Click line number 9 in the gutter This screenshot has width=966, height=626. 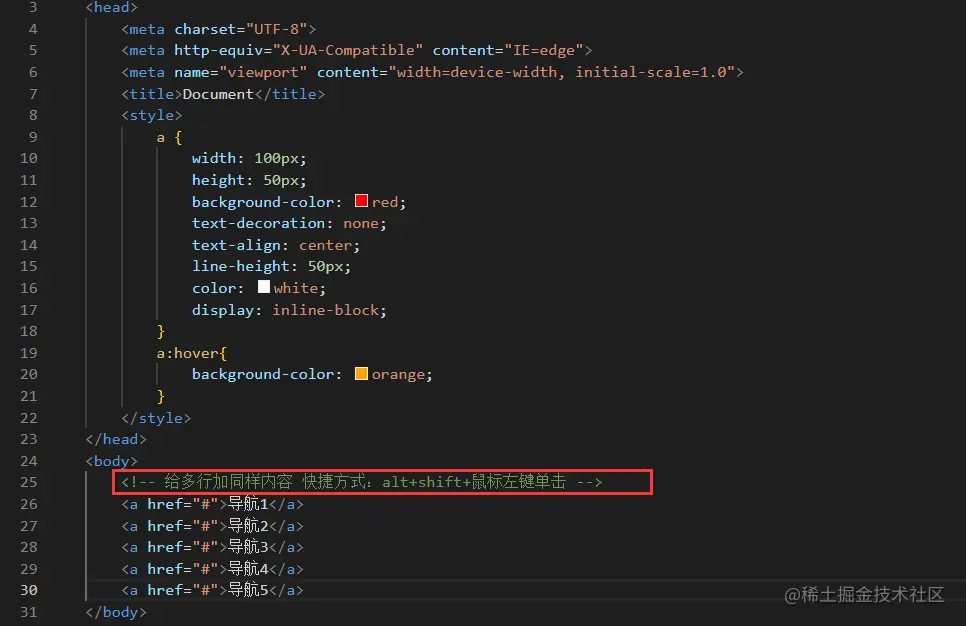(x=33, y=137)
